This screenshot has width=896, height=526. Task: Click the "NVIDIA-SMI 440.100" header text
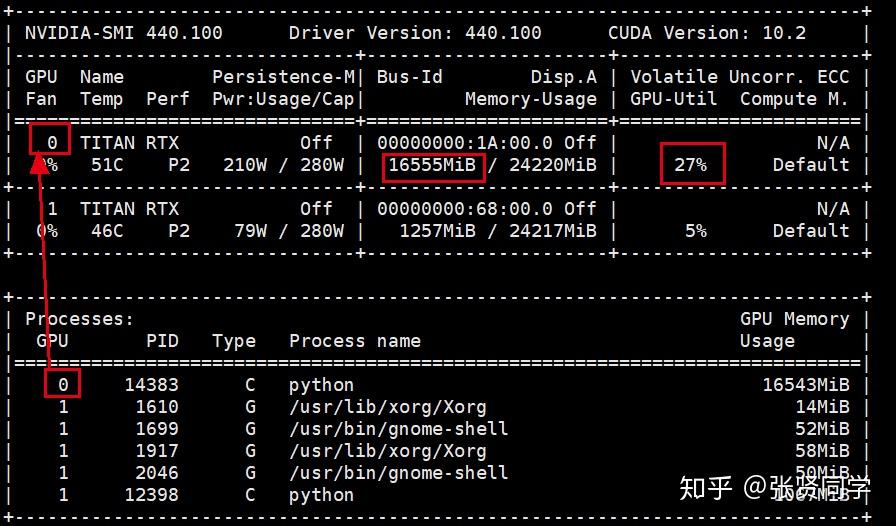point(123,33)
